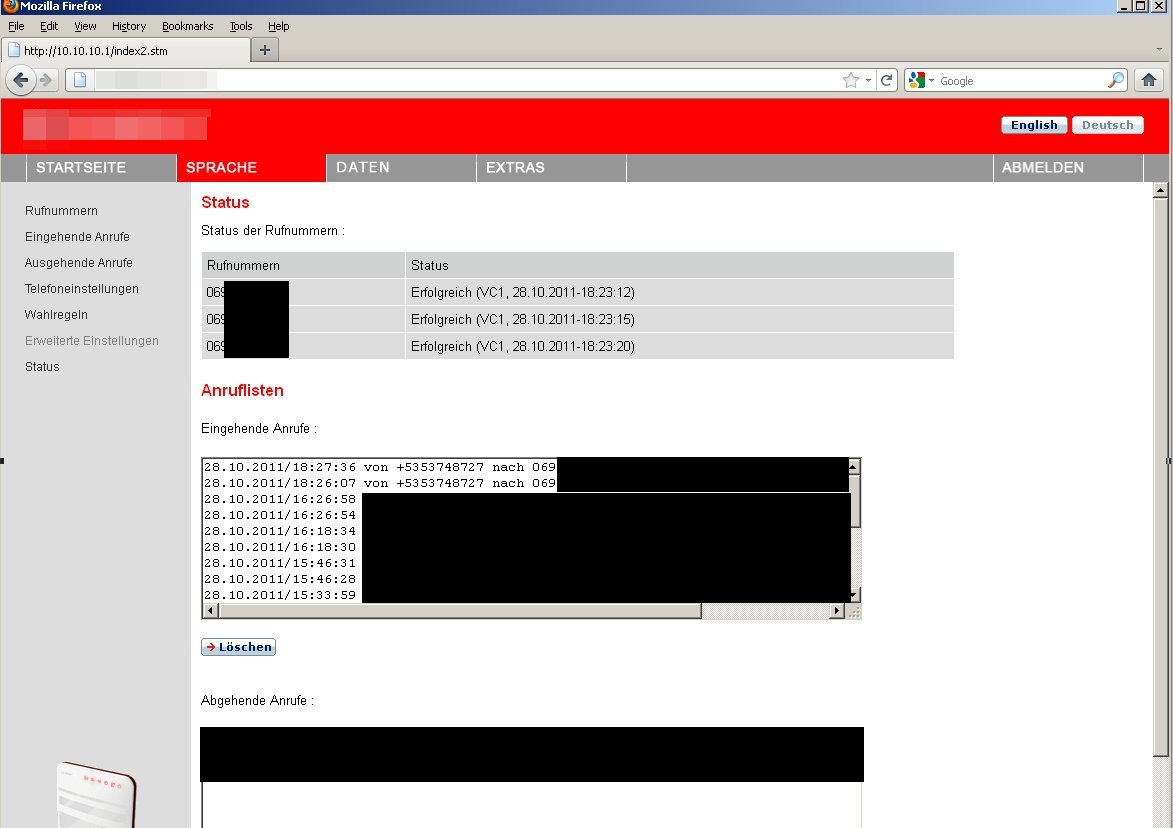Reload page with the refresh icon

tap(886, 81)
